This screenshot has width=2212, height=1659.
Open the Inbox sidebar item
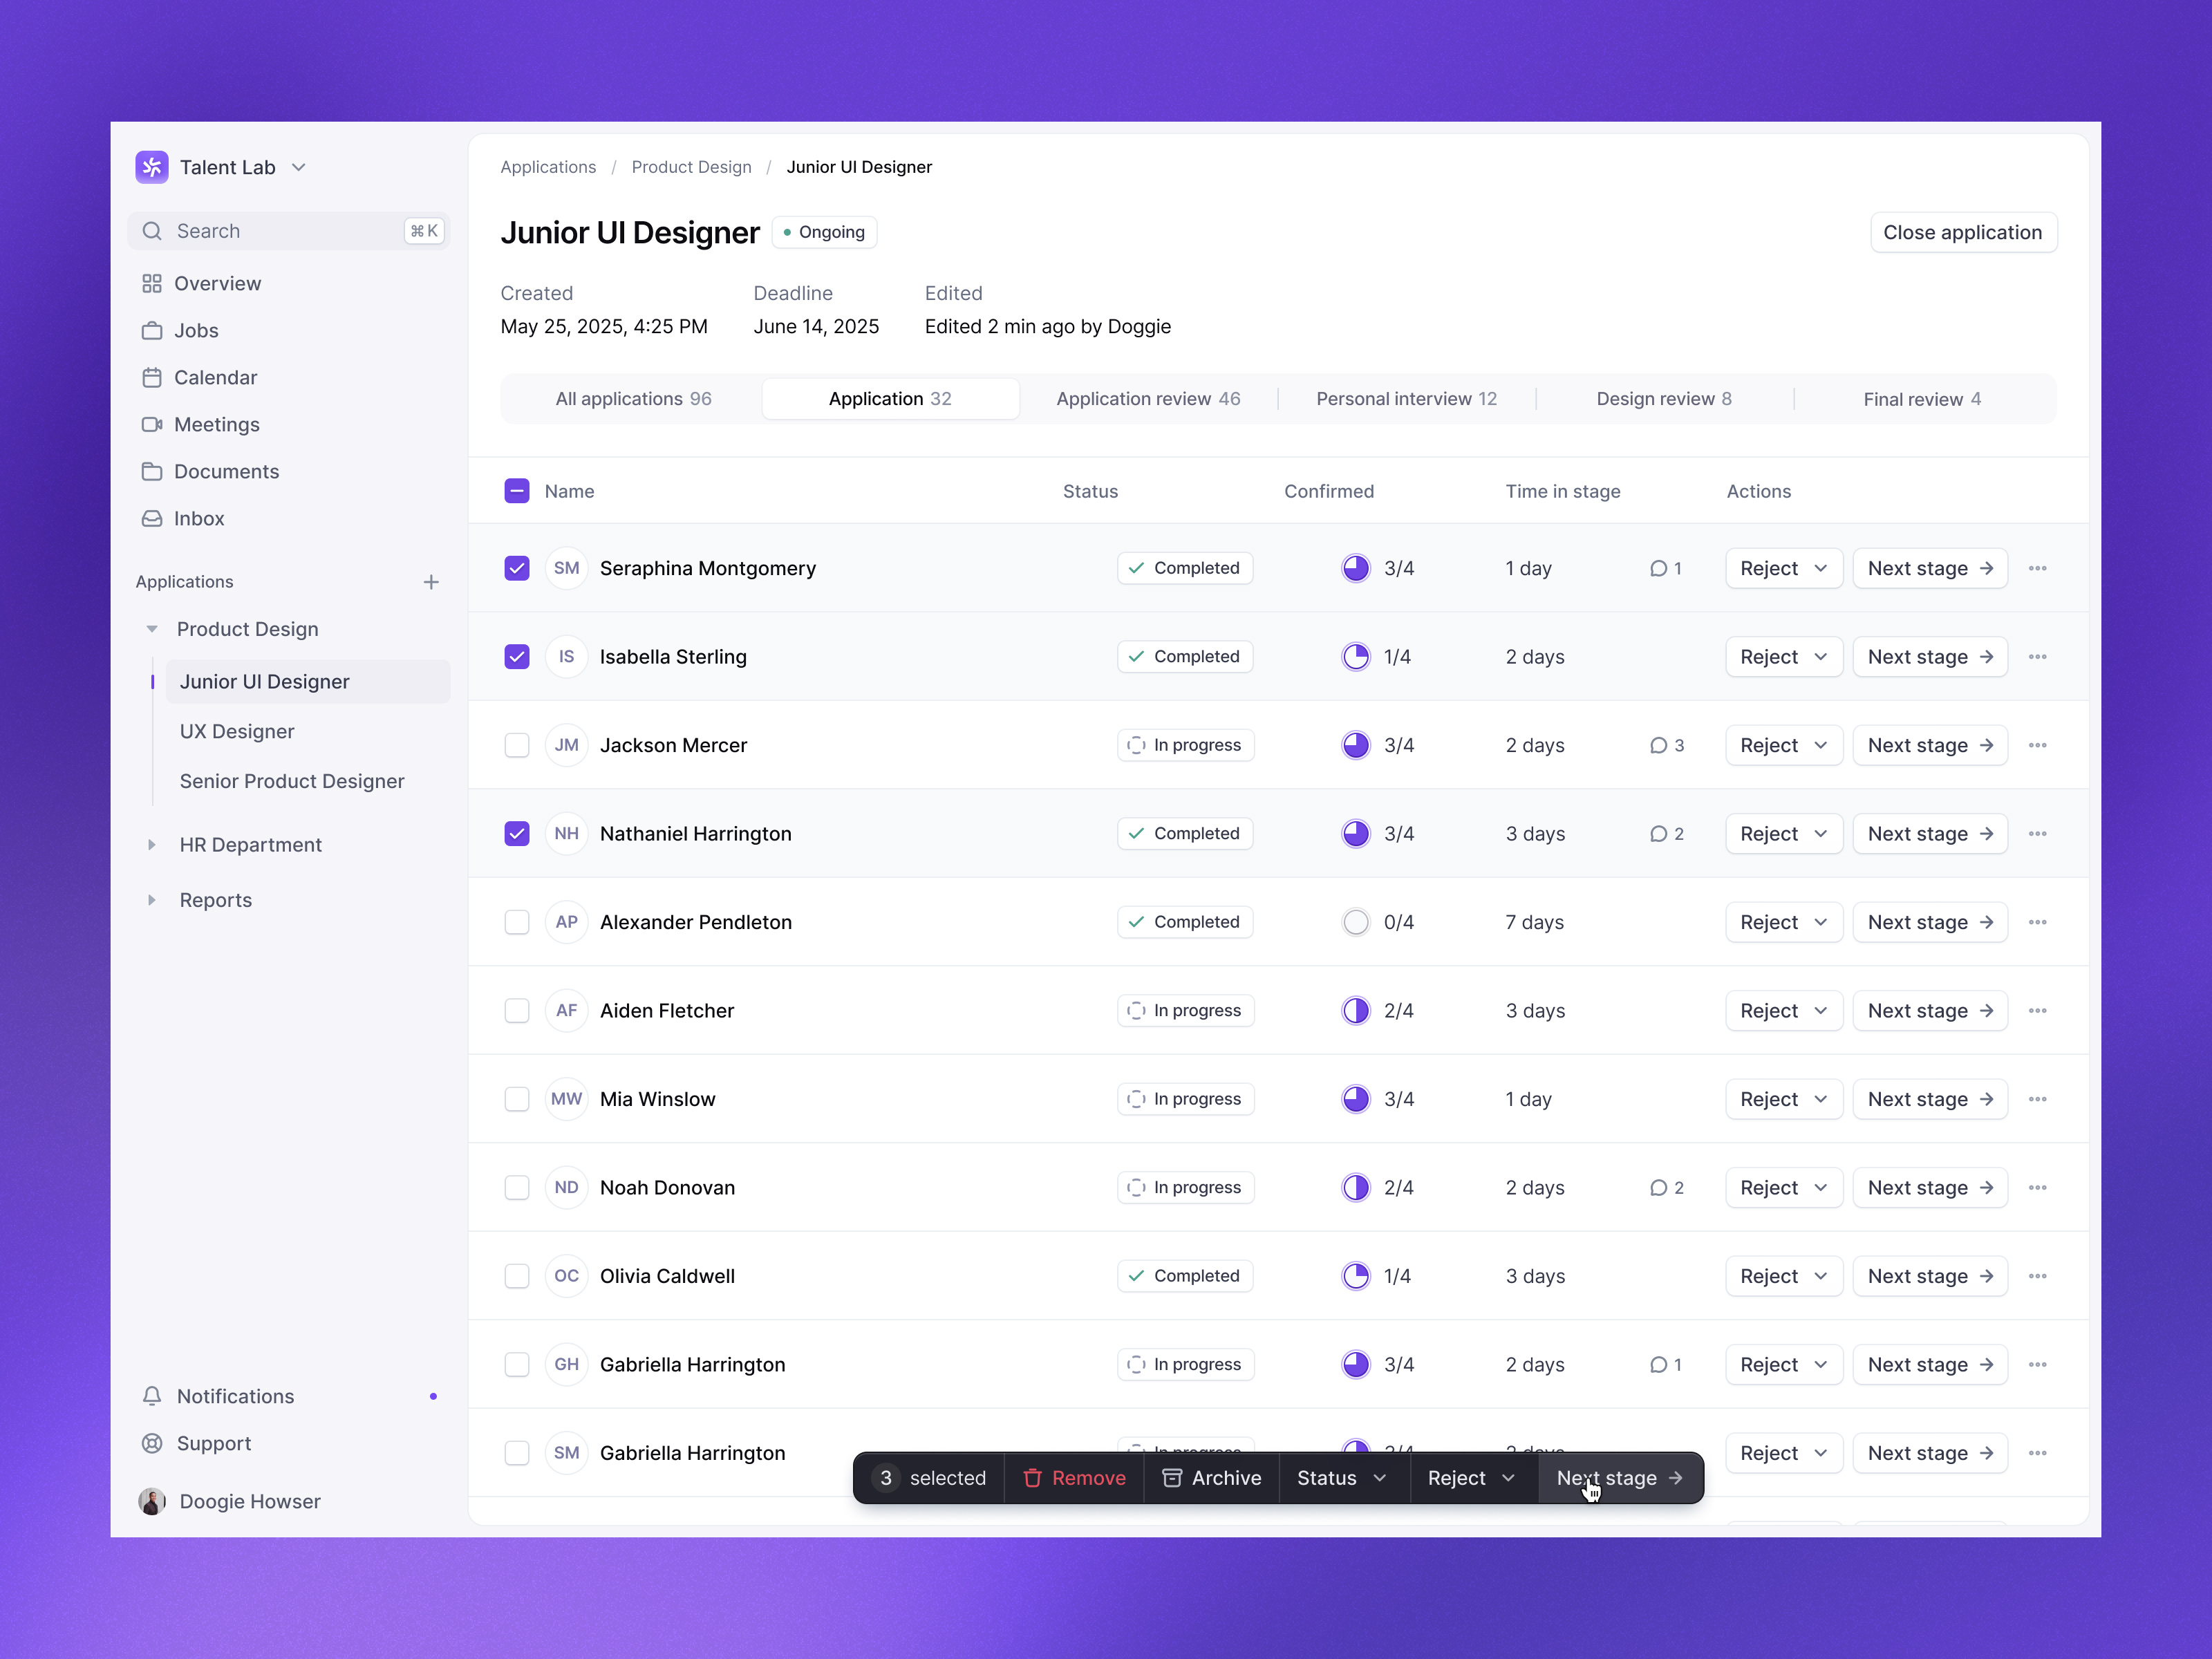[198, 518]
